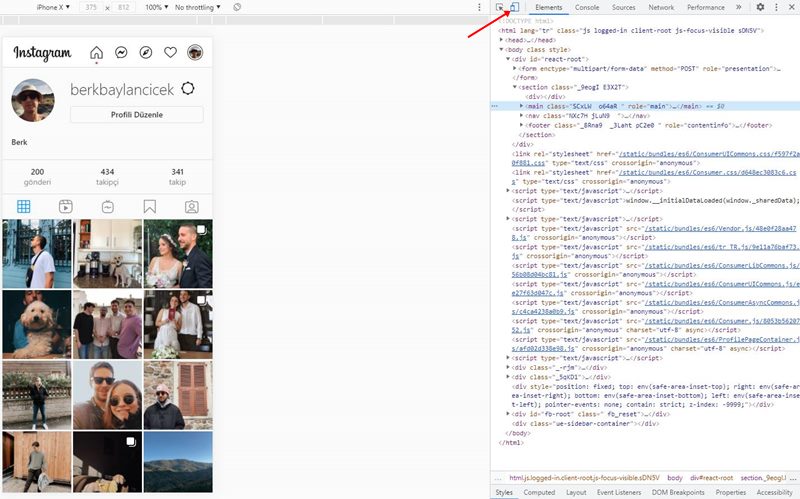Open the 100% zoom dropdown
Viewport: 800px width, 499px height.
[x=157, y=7]
